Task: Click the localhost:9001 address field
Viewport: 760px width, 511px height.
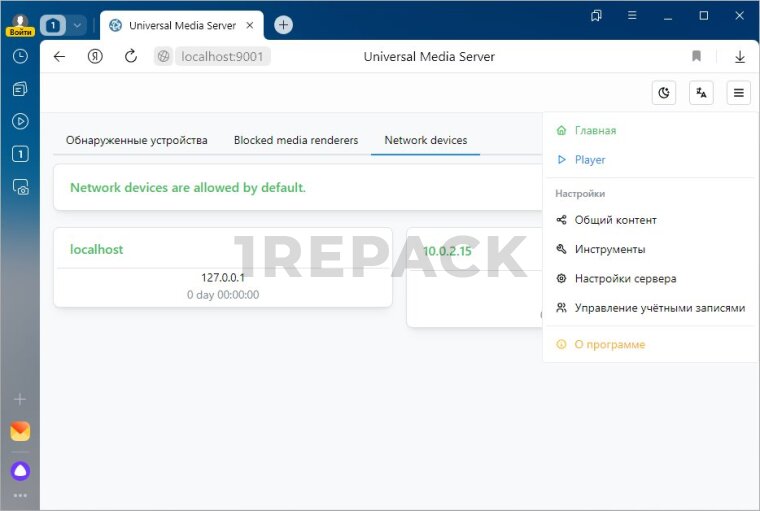Action: click(222, 57)
